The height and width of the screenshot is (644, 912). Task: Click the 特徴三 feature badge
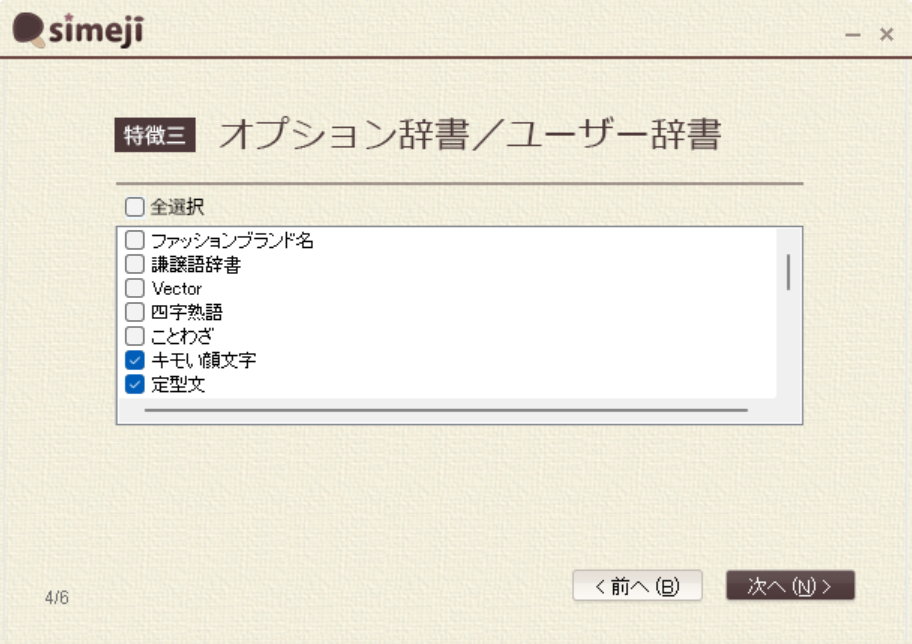pyautogui.click(x=155, y=135)
